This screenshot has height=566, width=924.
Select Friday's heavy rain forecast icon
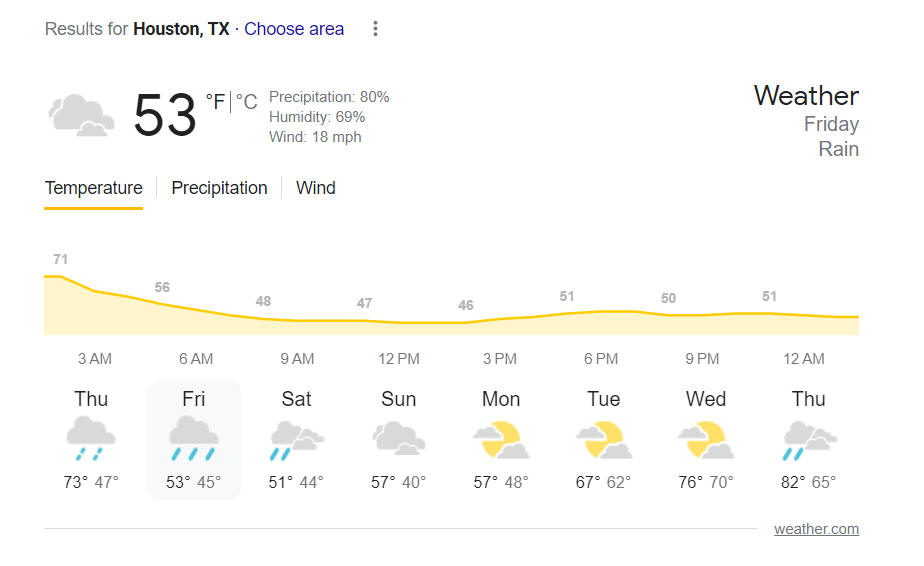194,438
